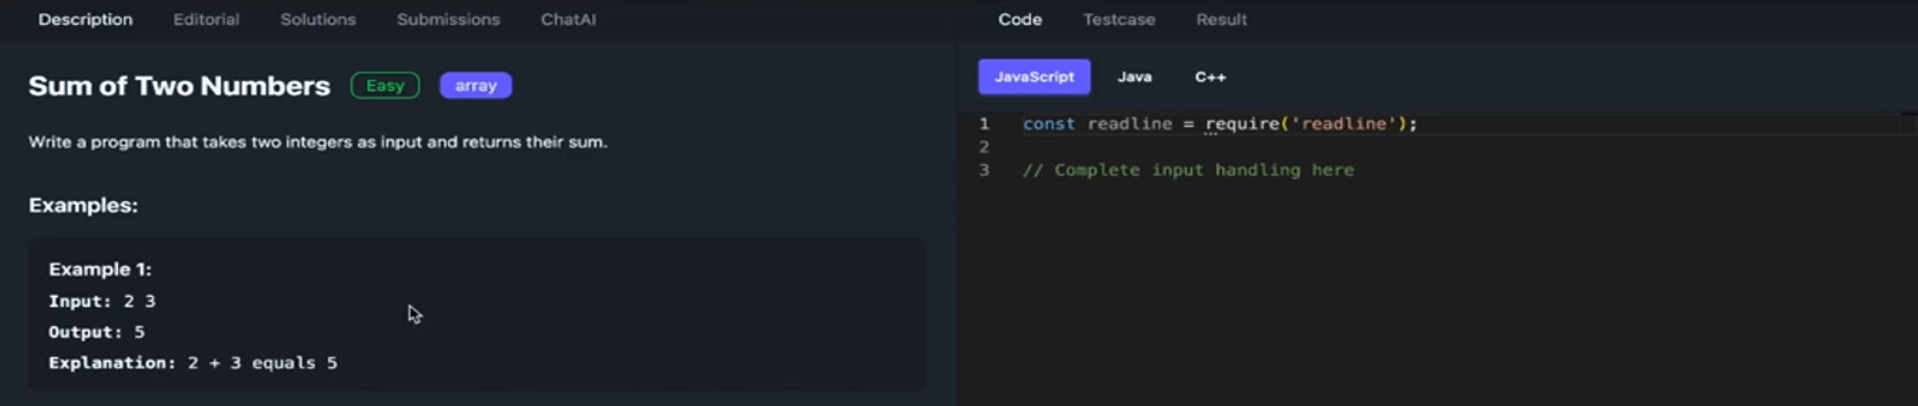Open the ChatAI tab
The height and width of the screenshot is (406, 1918).
pos(568,19)
